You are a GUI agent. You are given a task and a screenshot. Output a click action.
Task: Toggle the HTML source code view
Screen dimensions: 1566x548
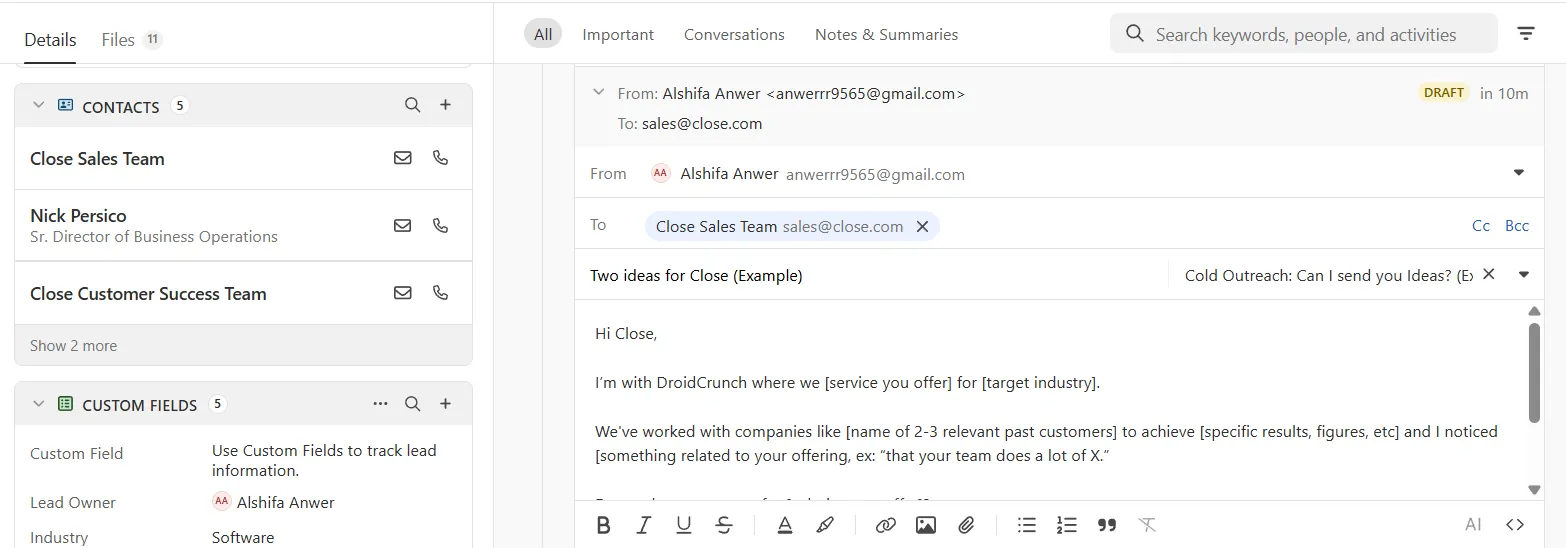point(1515,525)
